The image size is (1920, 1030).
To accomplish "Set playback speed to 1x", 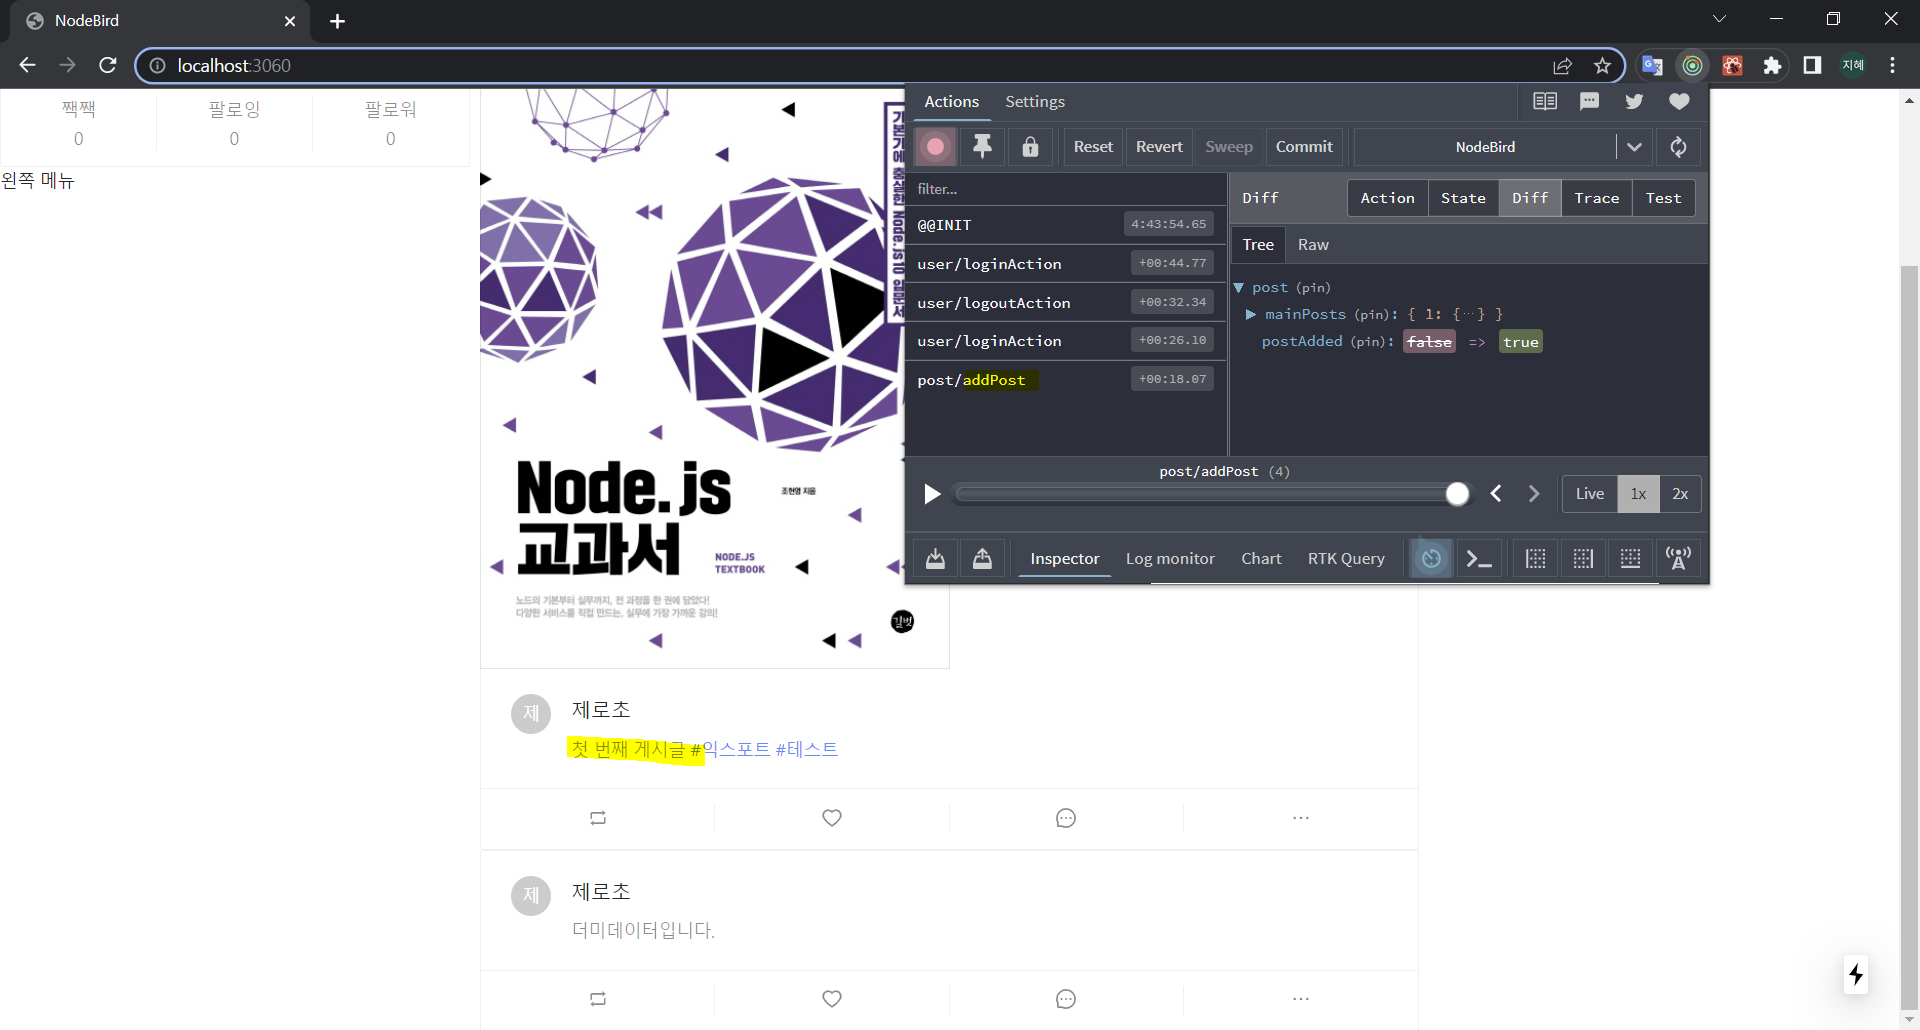I will [1638, 494].
